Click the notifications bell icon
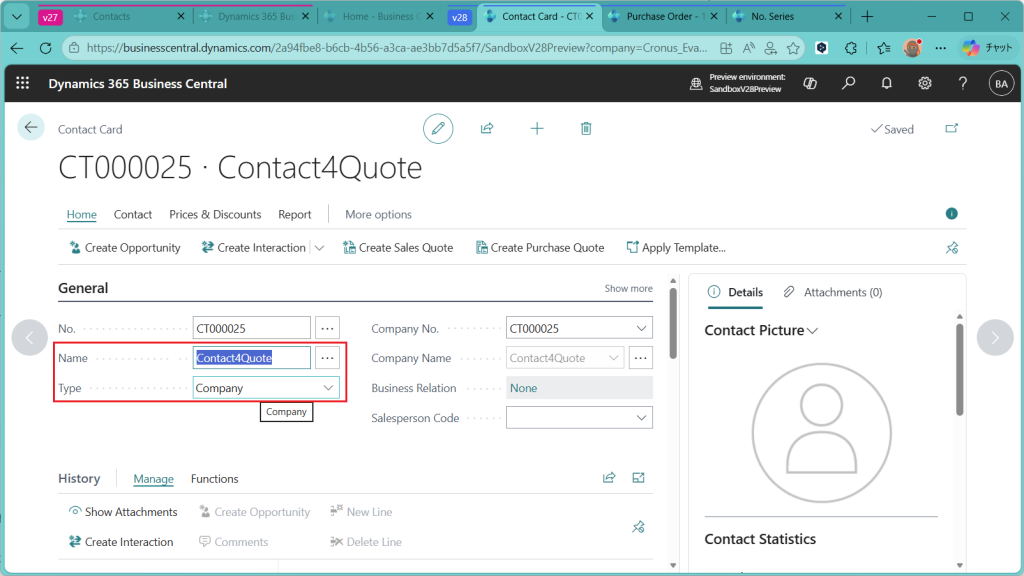The image size is (1024, 576). (886, 84)
